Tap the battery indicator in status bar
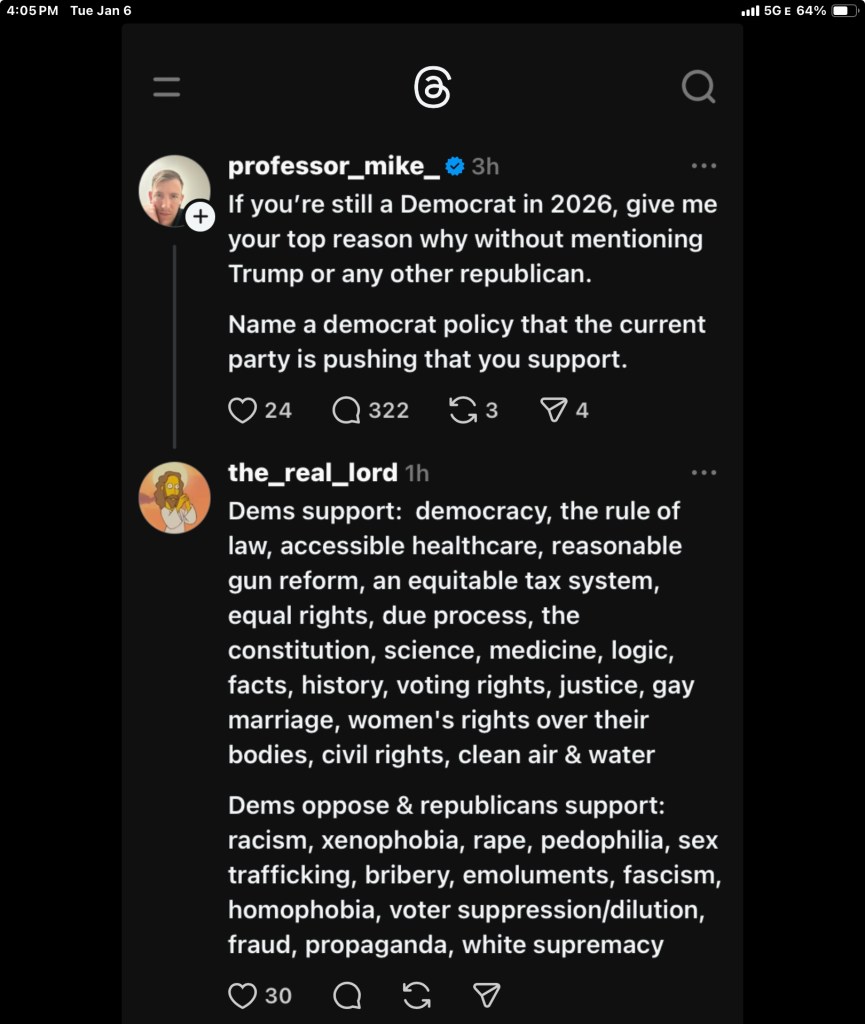This screenshot has width=865, height=1024. [x=839, y=11]
